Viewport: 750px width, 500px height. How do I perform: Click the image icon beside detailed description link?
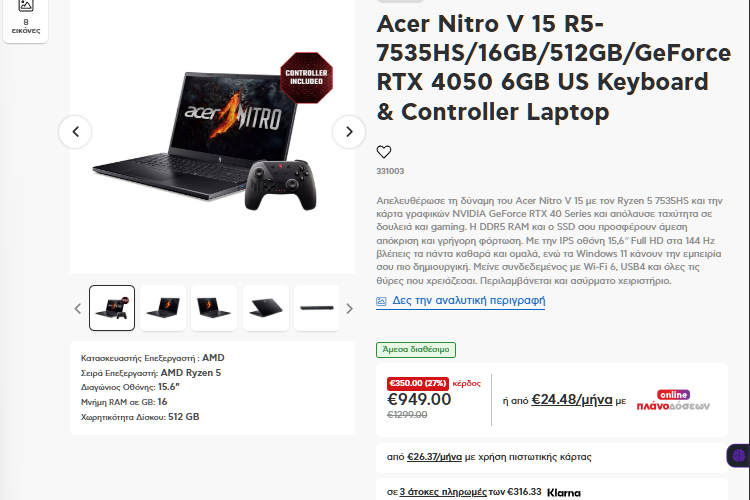click(x=381, y=301)
